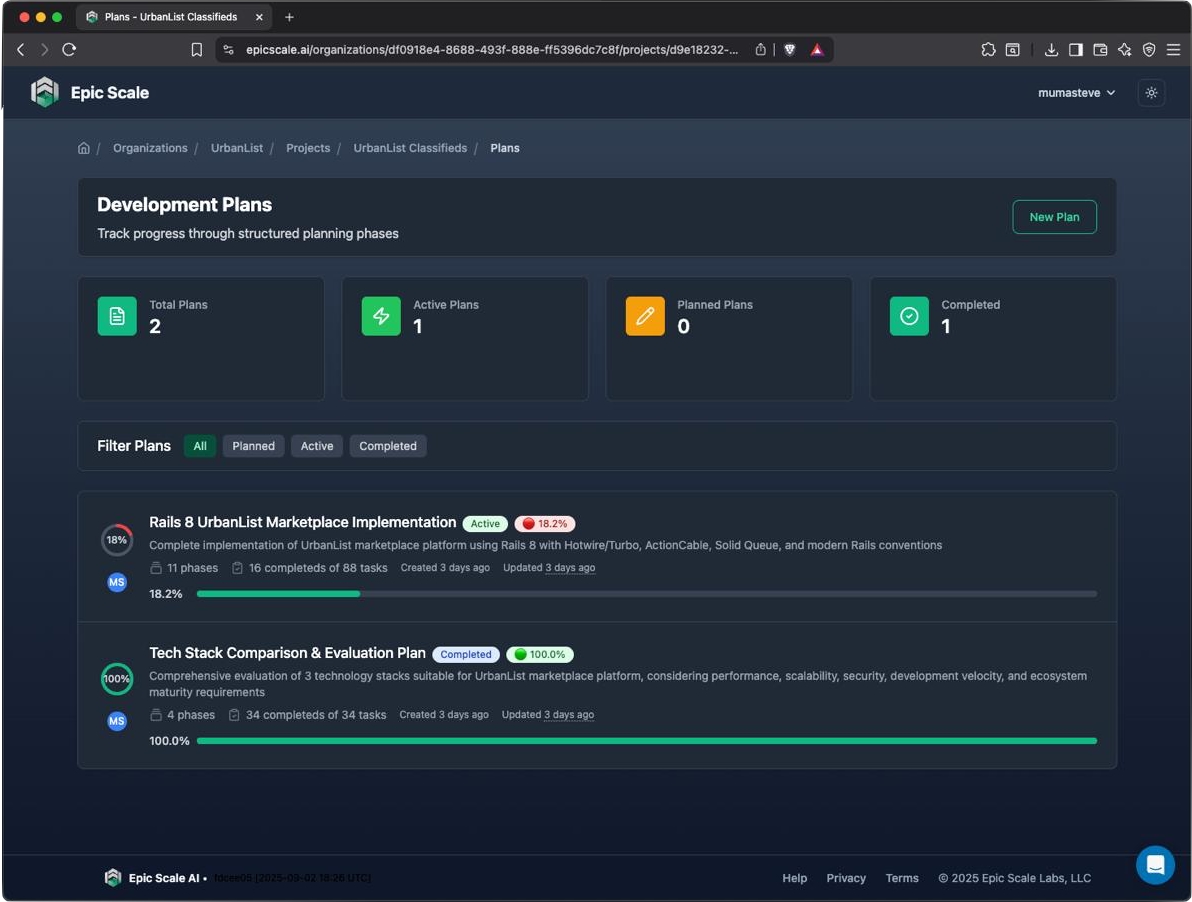Click the 100.0% progress bar
This screenshot has width=1192, height=902.
pos(646,740)
